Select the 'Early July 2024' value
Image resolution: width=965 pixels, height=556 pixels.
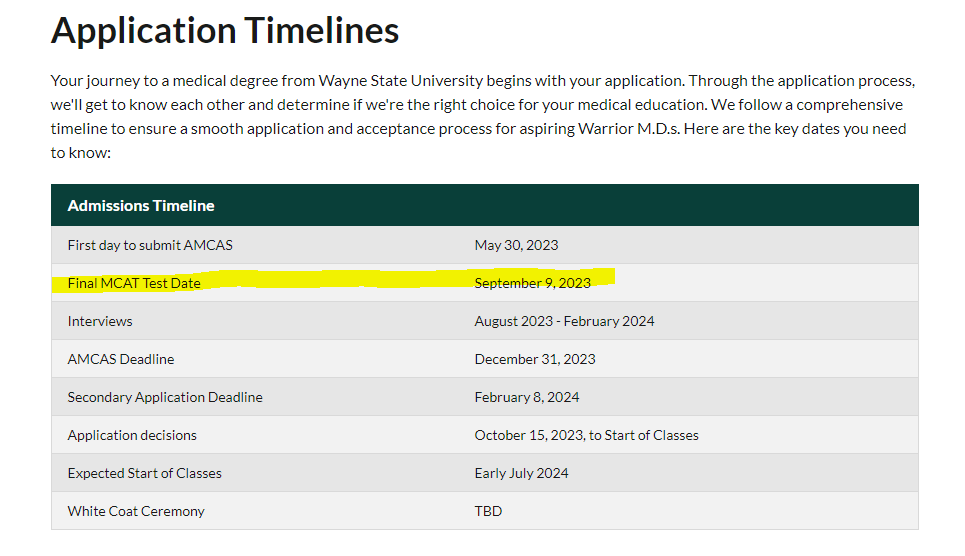(521, 473)
